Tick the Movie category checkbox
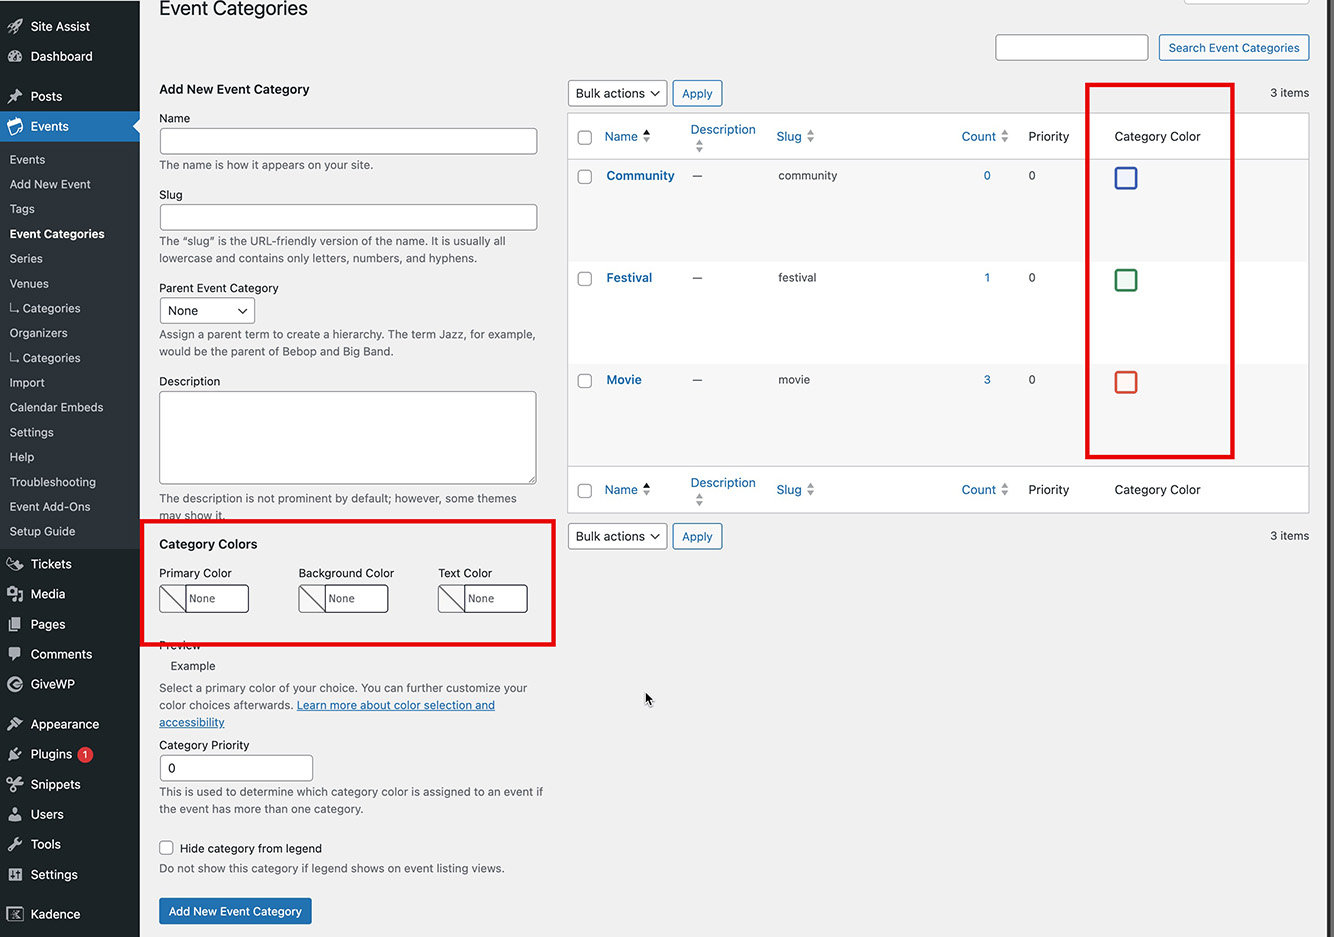This screenshot has height=937, width=1334. [585, 381]
